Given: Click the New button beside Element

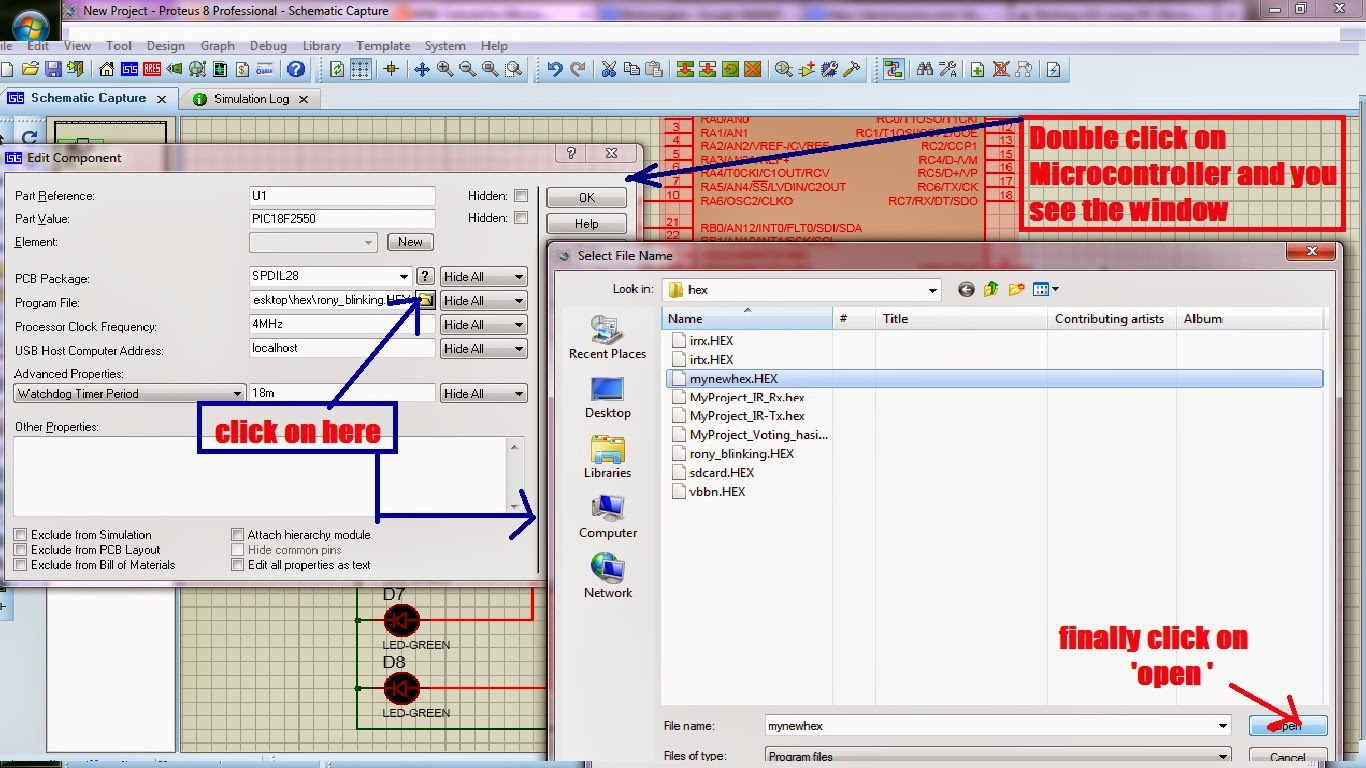Looking at the screenshot, I should pyautogui.click(x=410, y=242).
